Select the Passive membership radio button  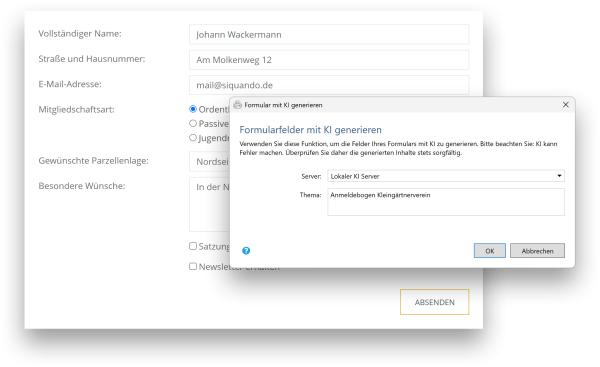[x=193, y=123]
